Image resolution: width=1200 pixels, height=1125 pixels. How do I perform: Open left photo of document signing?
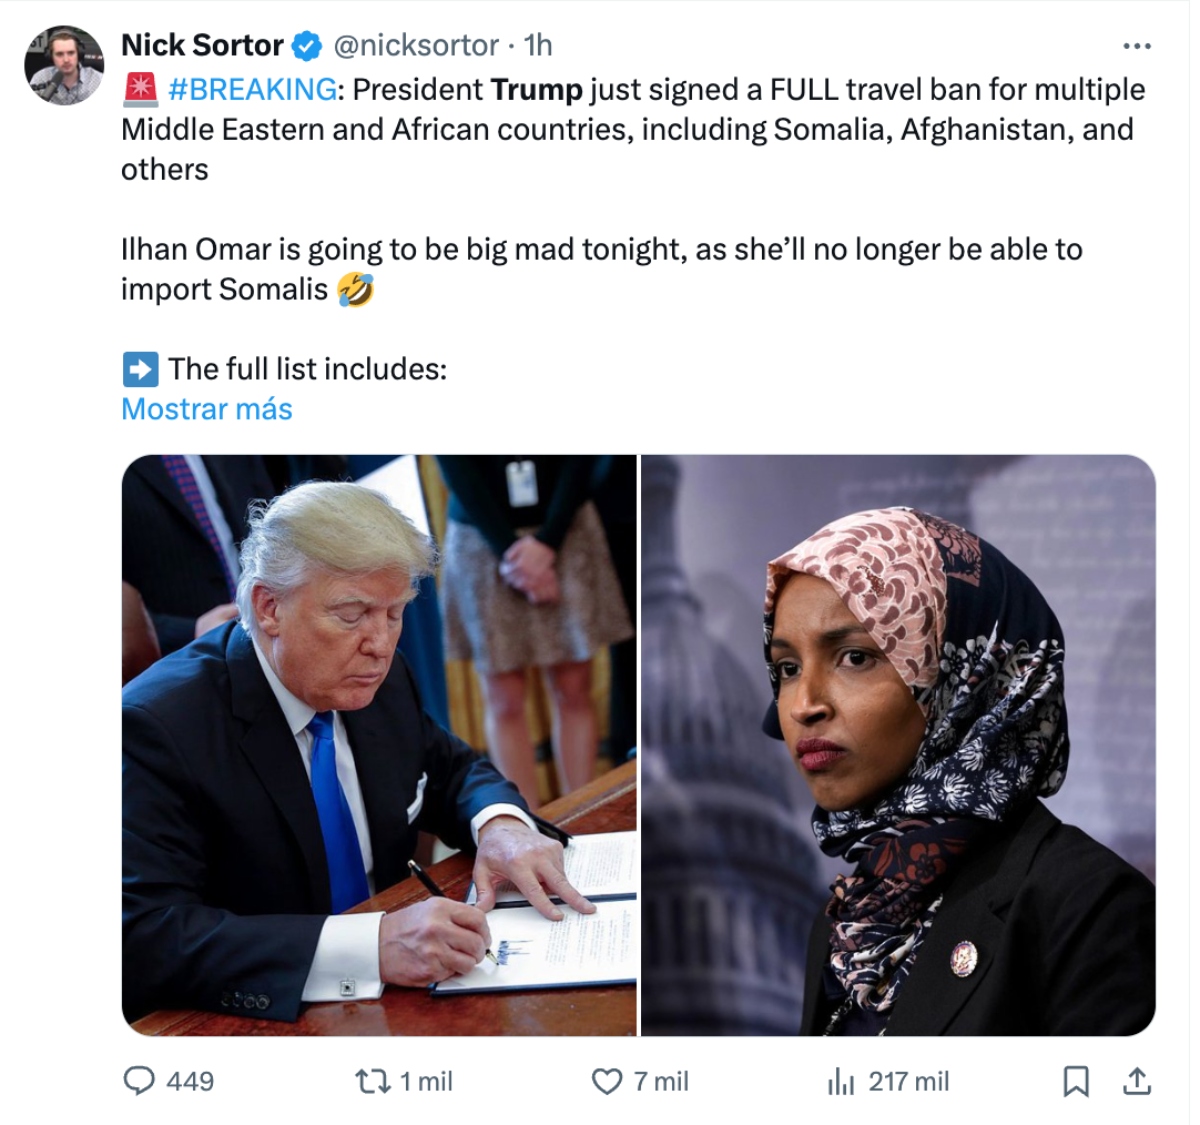point(379,745)
